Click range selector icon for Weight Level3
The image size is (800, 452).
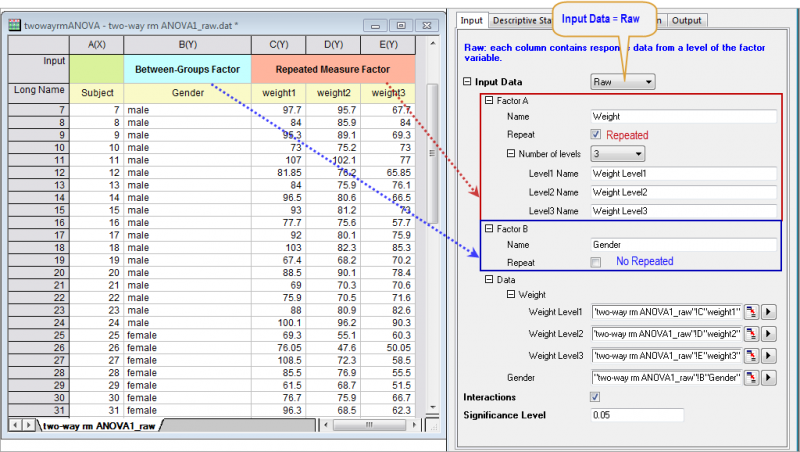point(749,354)
